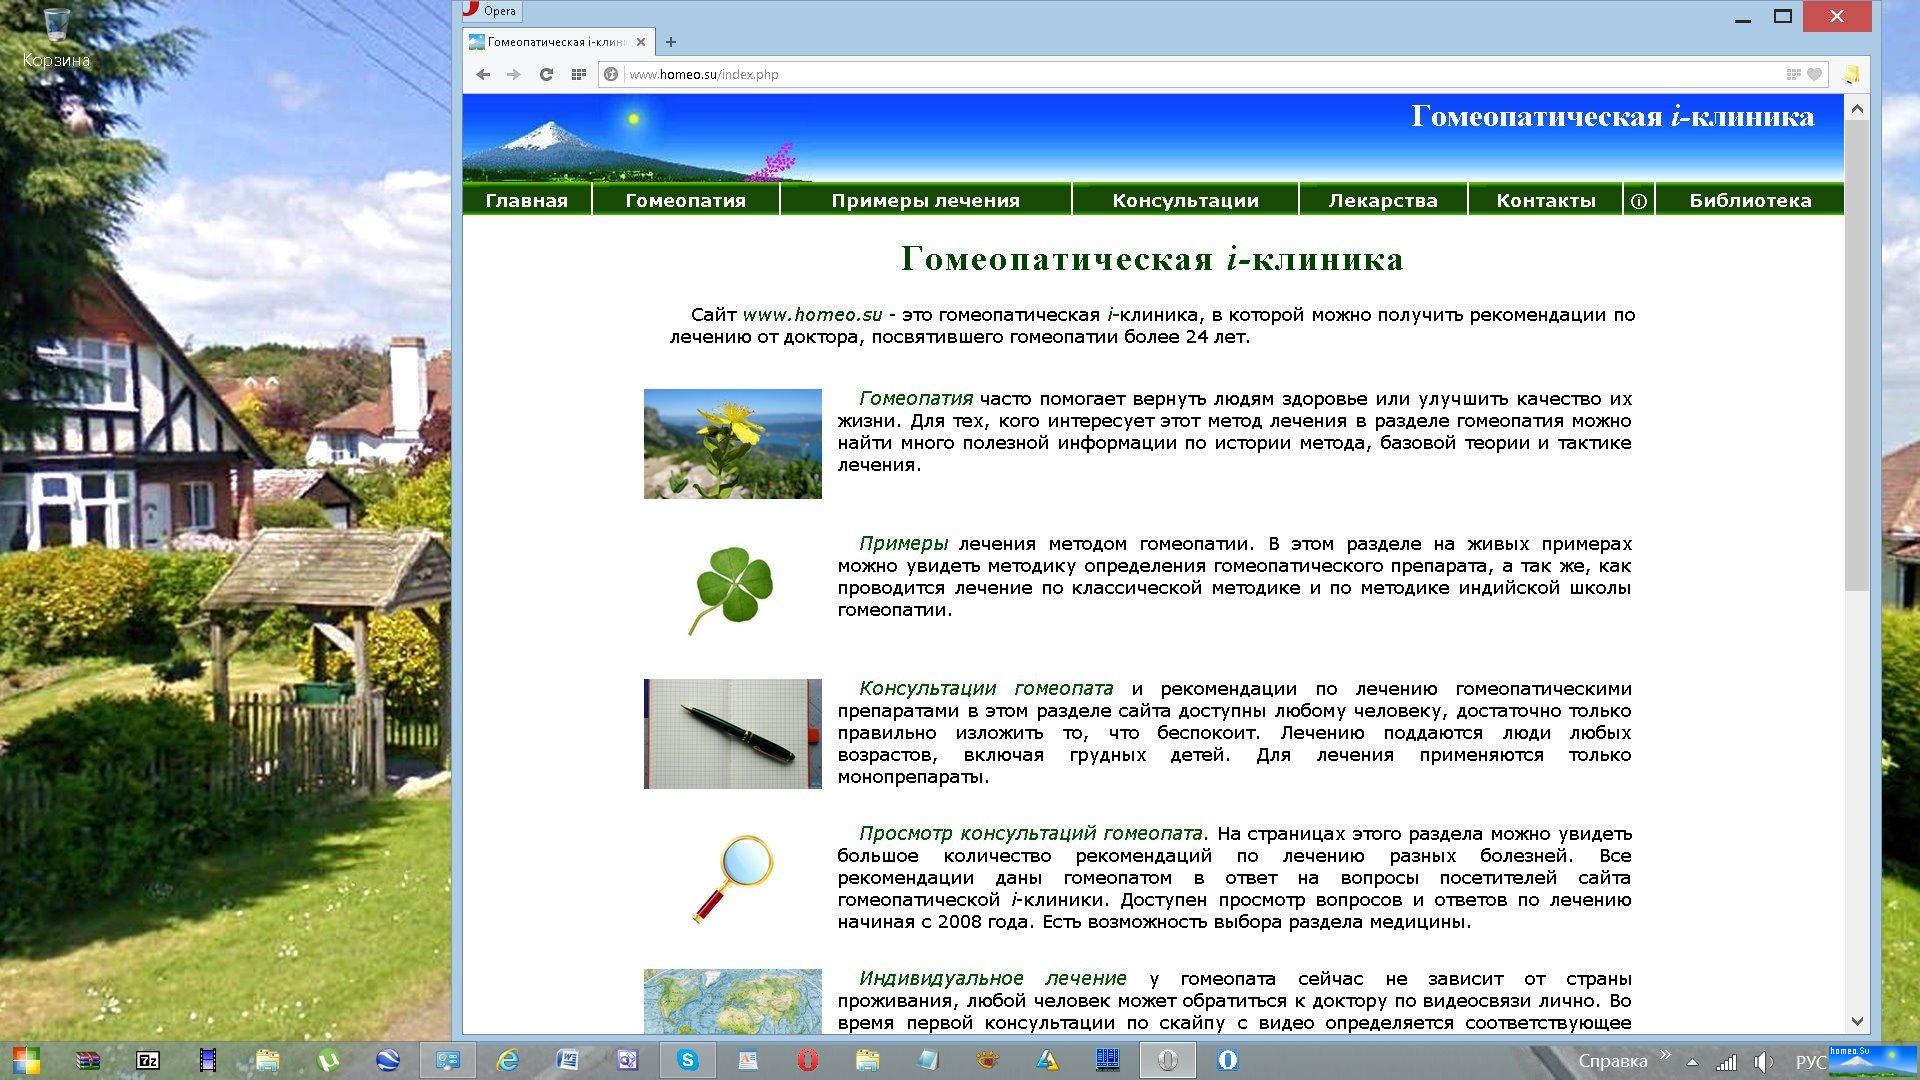Launch Internet Explorer from the taskbar

(x=508, y=1060)
